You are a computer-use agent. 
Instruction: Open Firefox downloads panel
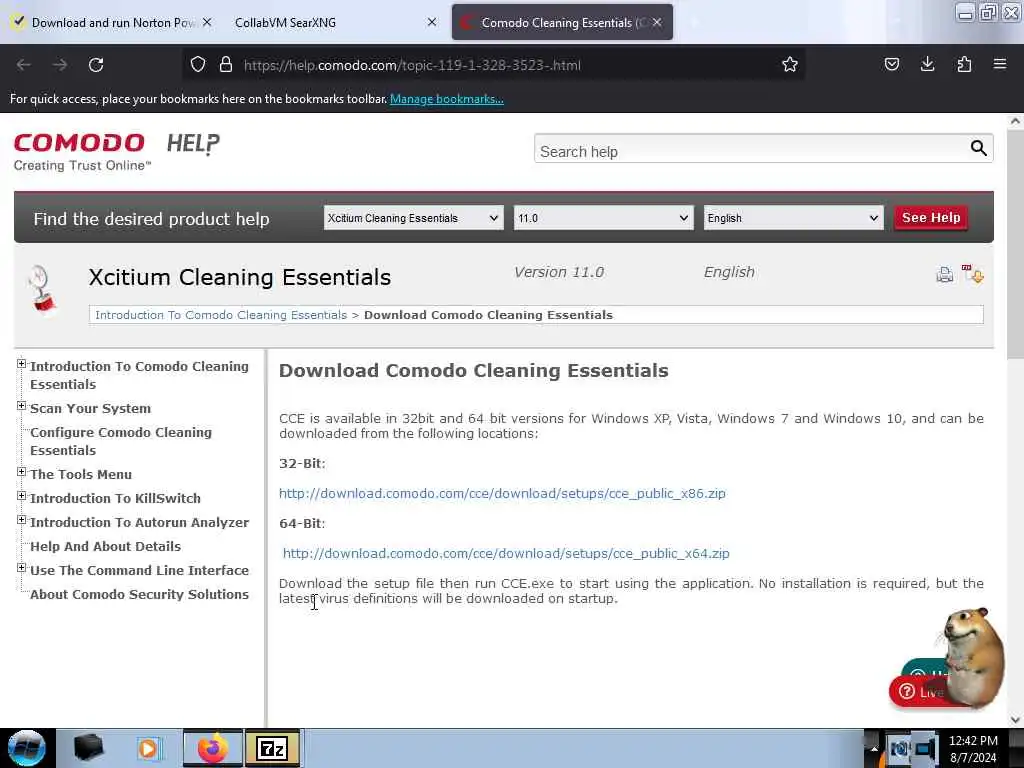click(x=927, y=64)
